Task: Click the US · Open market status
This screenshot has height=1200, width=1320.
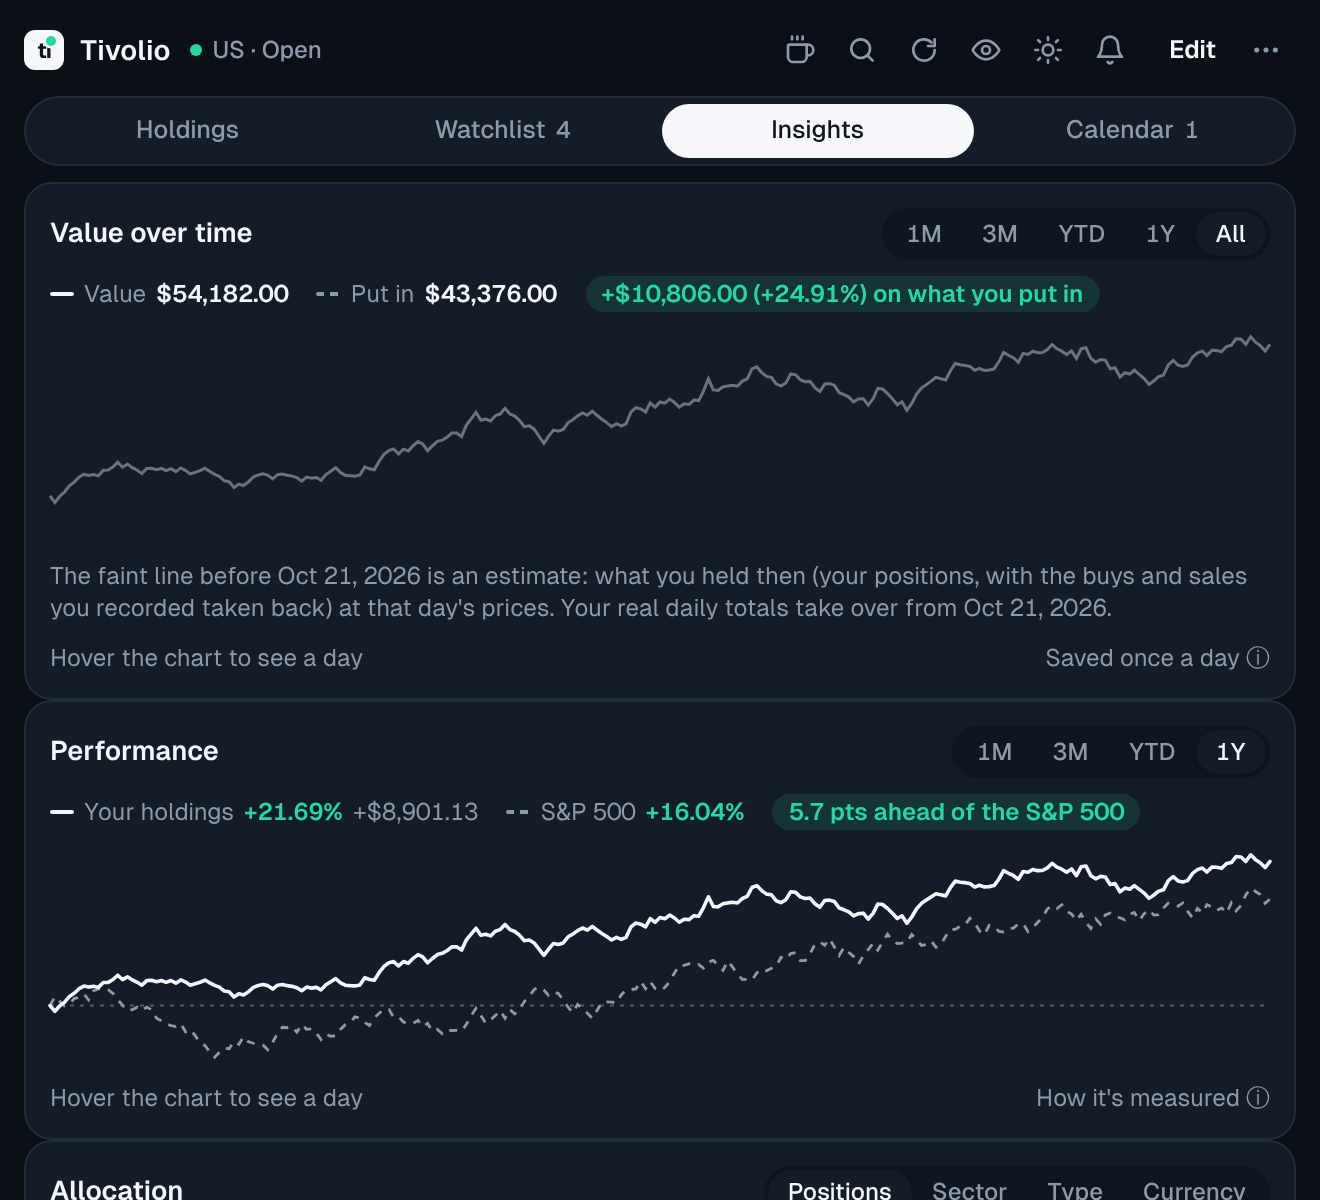Action: click(256, 50)
